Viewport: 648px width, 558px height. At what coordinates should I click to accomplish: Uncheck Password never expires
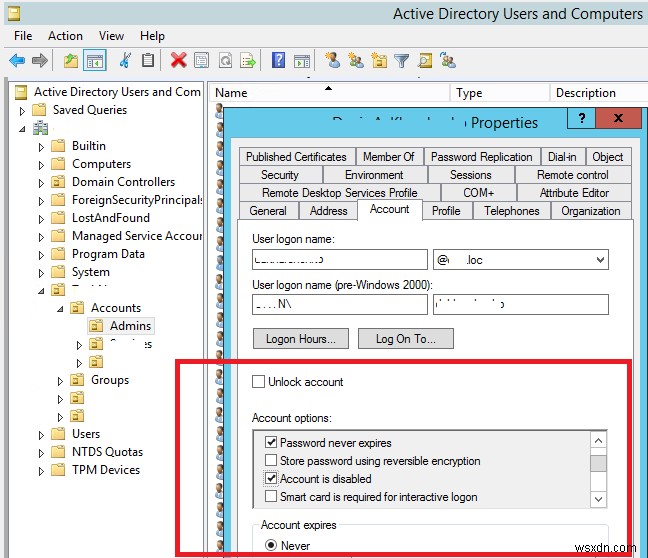pos(271,442)
